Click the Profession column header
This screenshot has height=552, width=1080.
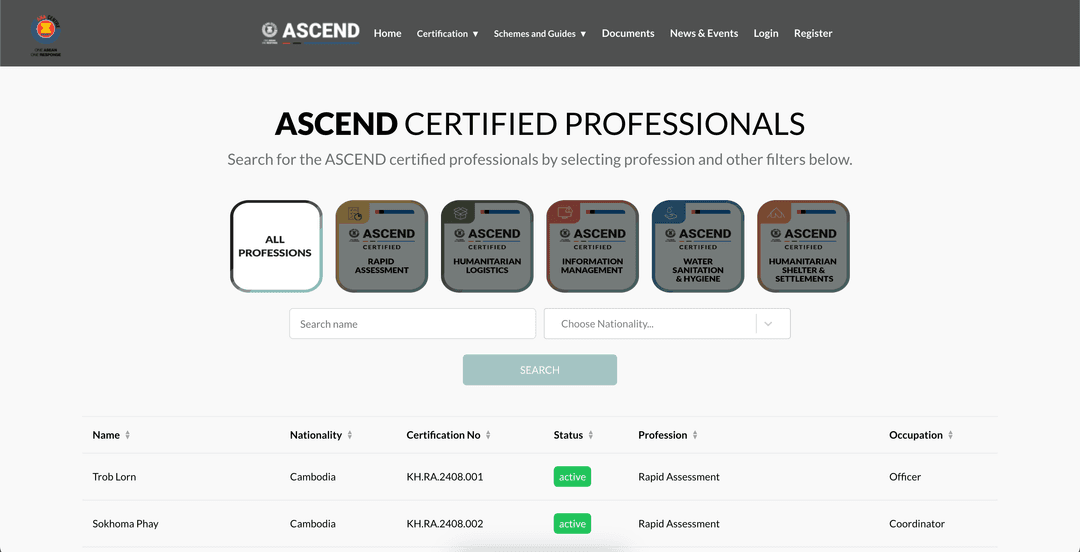[663, 435]
